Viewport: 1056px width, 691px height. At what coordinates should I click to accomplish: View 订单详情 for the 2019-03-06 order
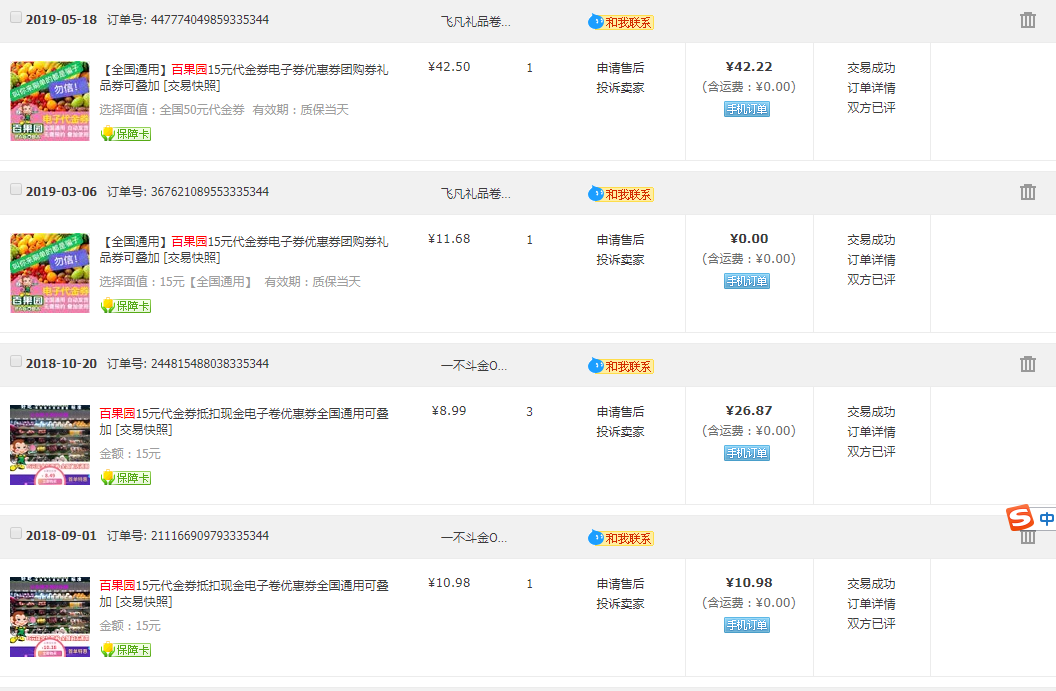871,259
